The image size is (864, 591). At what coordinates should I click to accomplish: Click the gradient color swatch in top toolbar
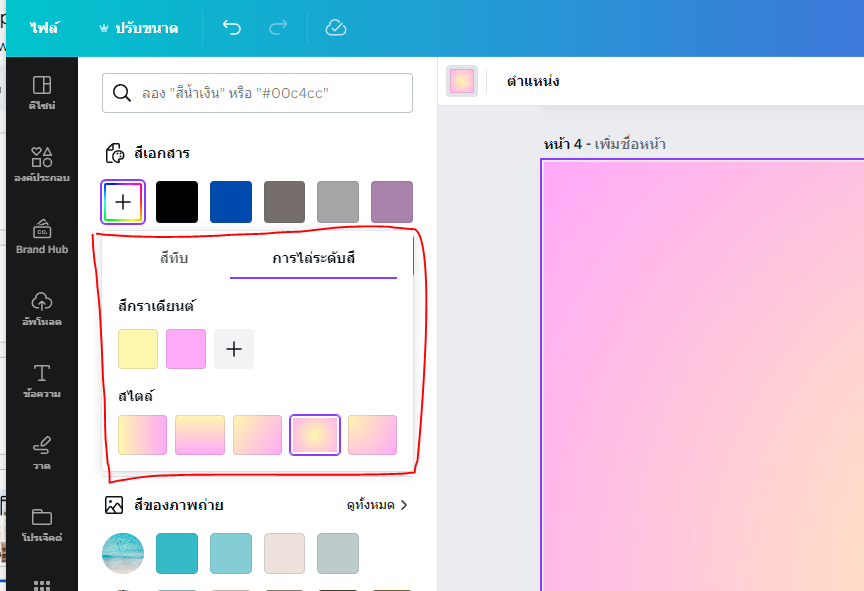462,82
